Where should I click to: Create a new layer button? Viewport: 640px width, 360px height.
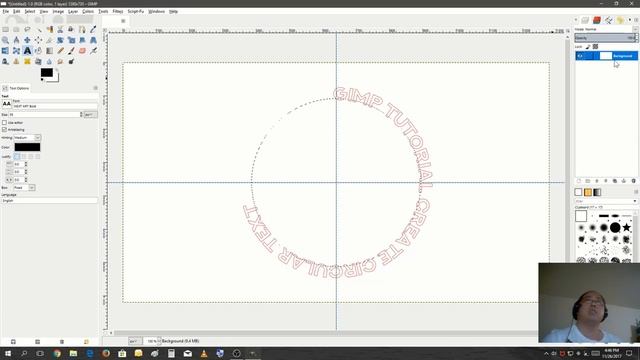point(579,181)
